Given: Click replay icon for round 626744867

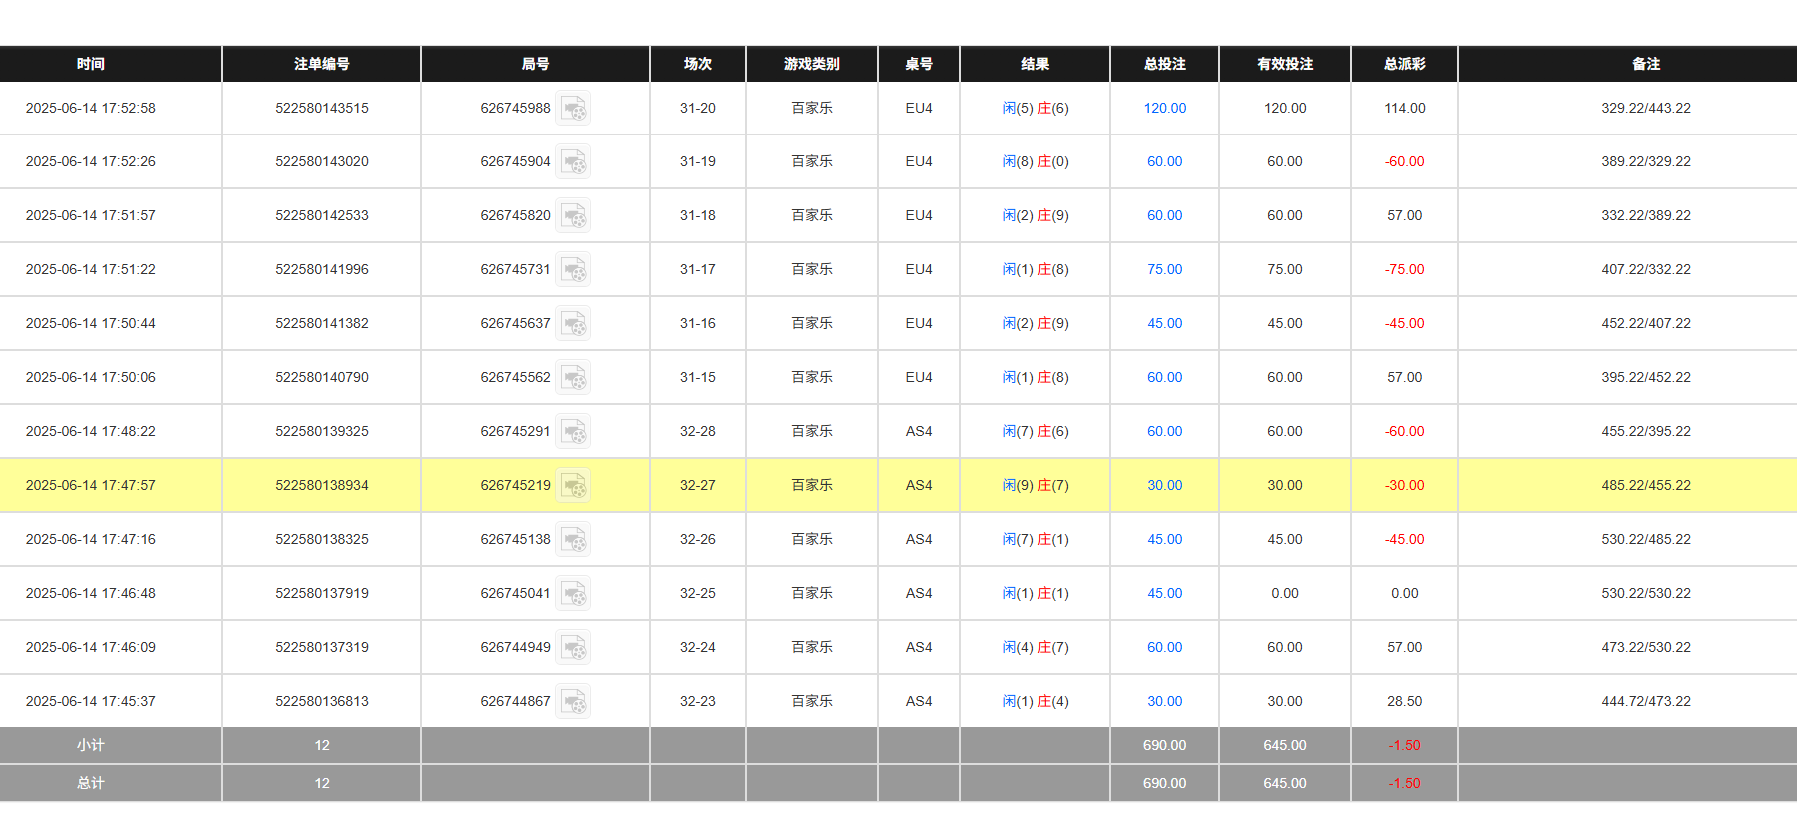Looking at the screenshot, I should pos(573,702).
